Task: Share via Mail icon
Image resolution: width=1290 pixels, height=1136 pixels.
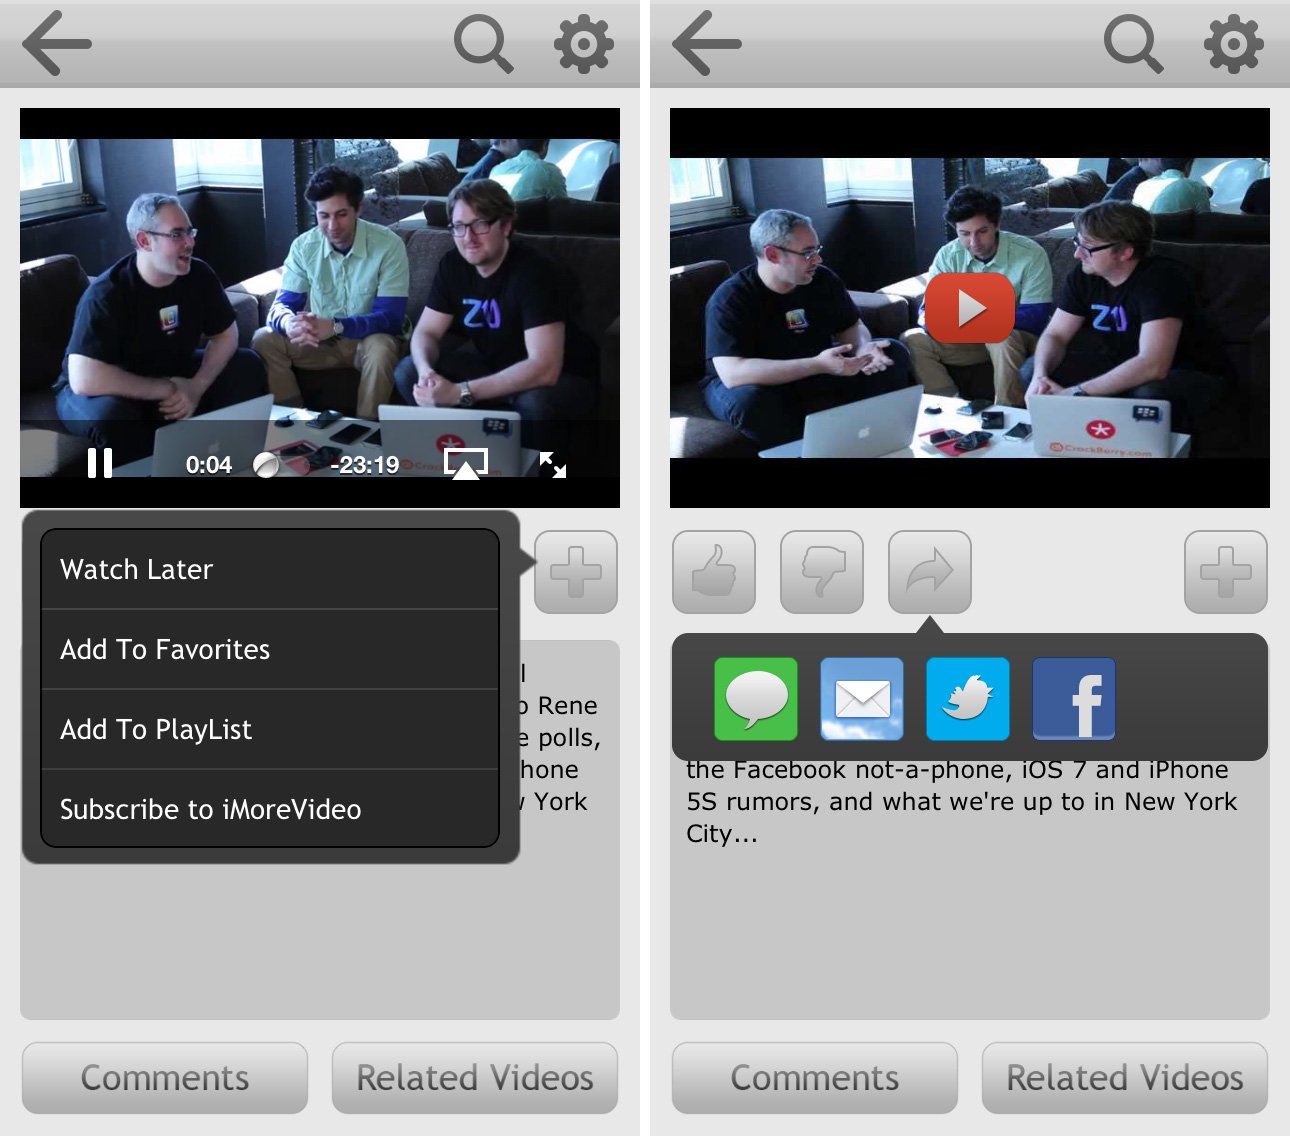Action: (x=862, y=699)
